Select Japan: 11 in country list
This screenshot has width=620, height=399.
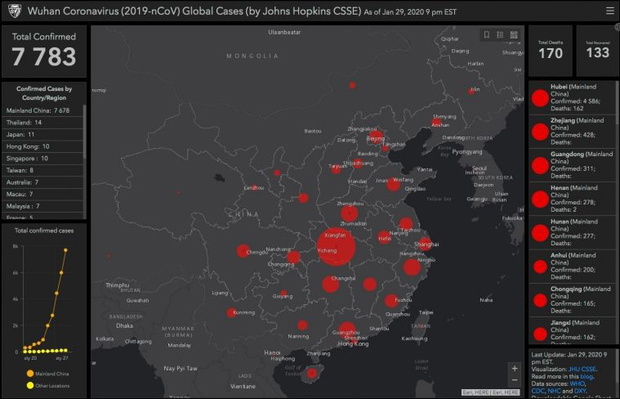pos(43,134)
